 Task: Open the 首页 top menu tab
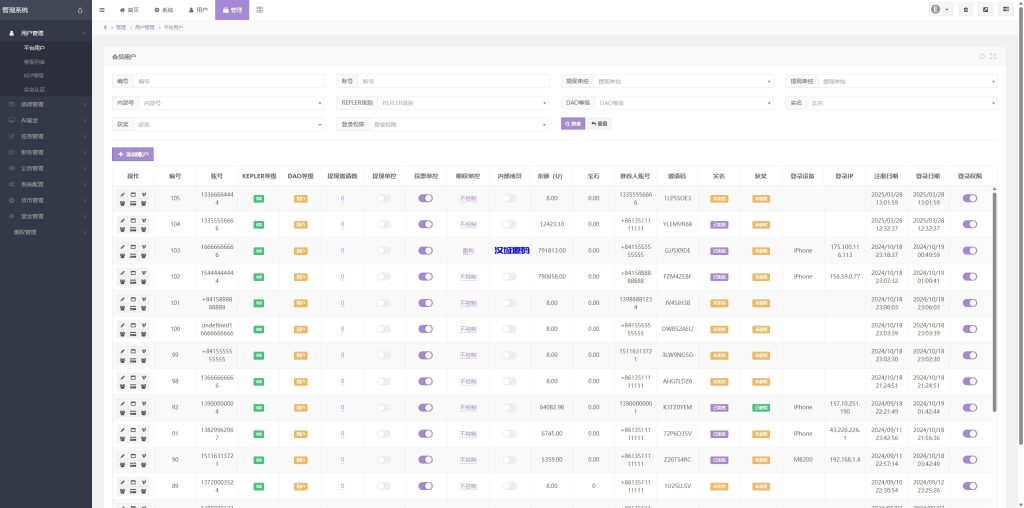click(130, 9)
